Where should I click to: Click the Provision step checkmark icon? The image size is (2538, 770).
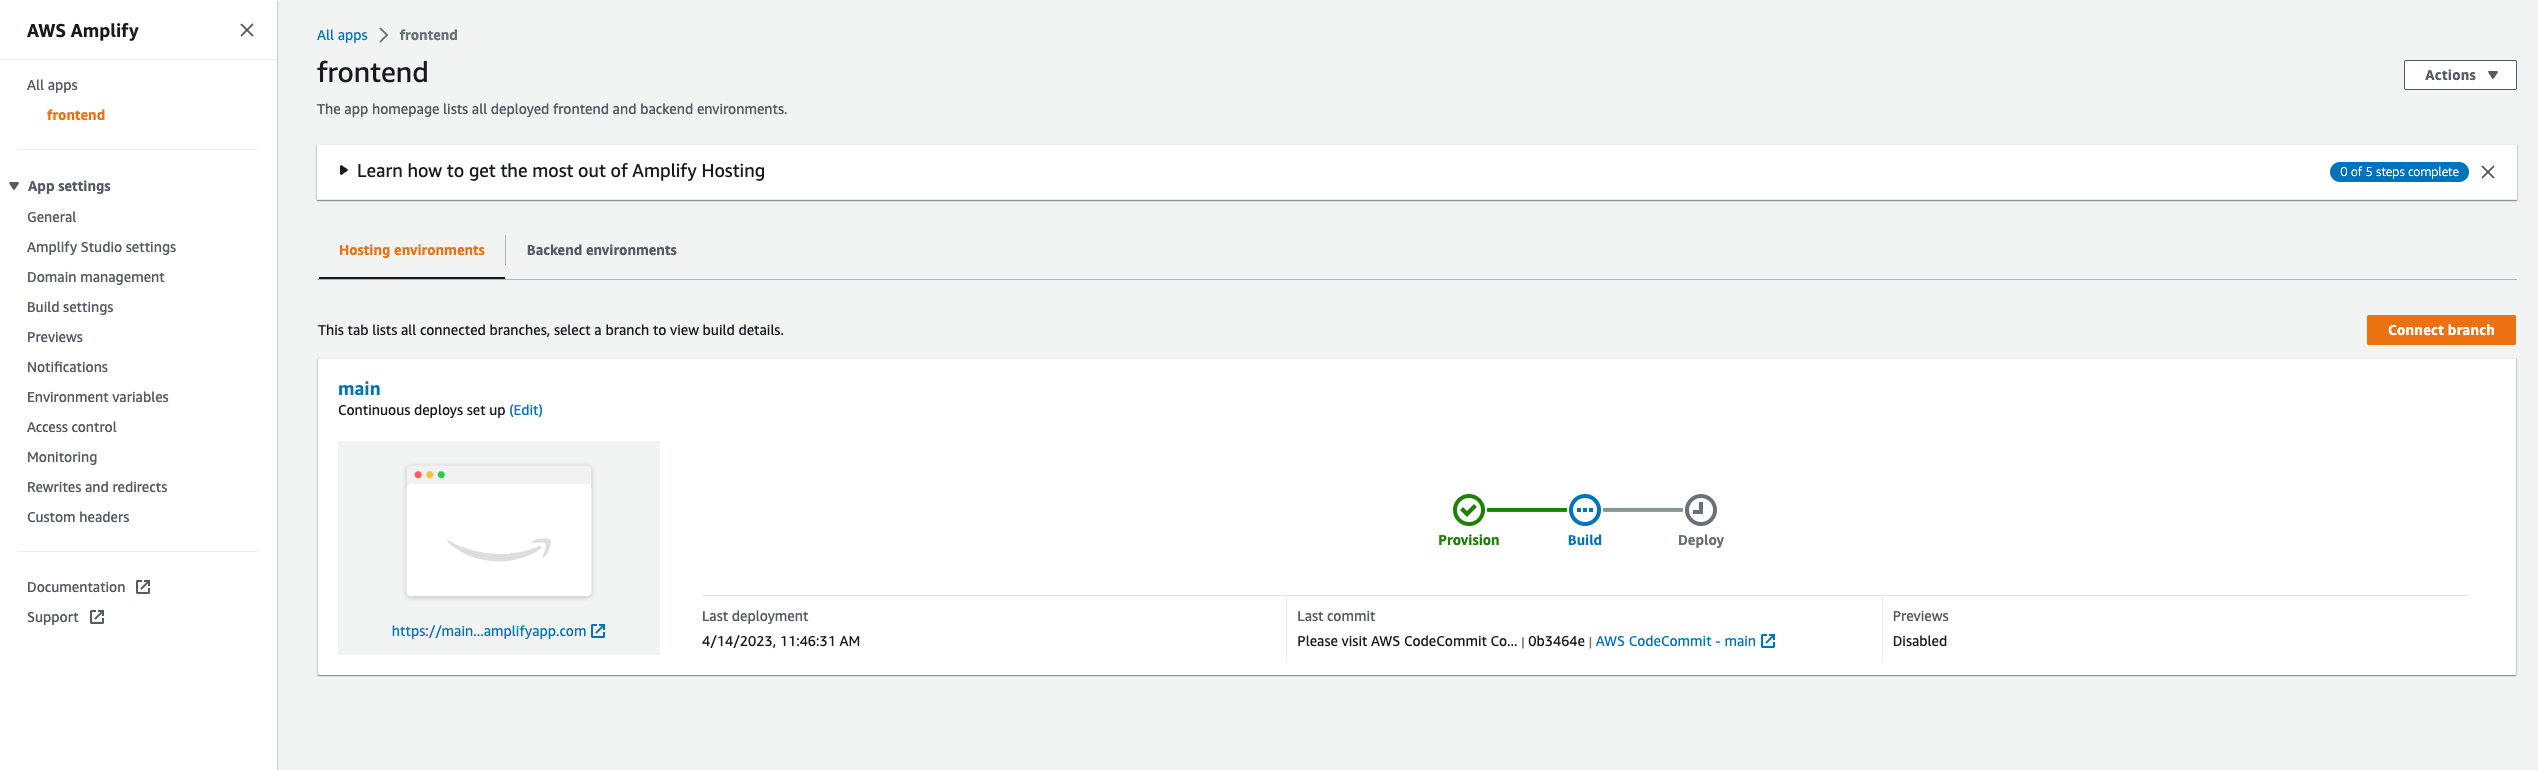tap(1469, 510)
